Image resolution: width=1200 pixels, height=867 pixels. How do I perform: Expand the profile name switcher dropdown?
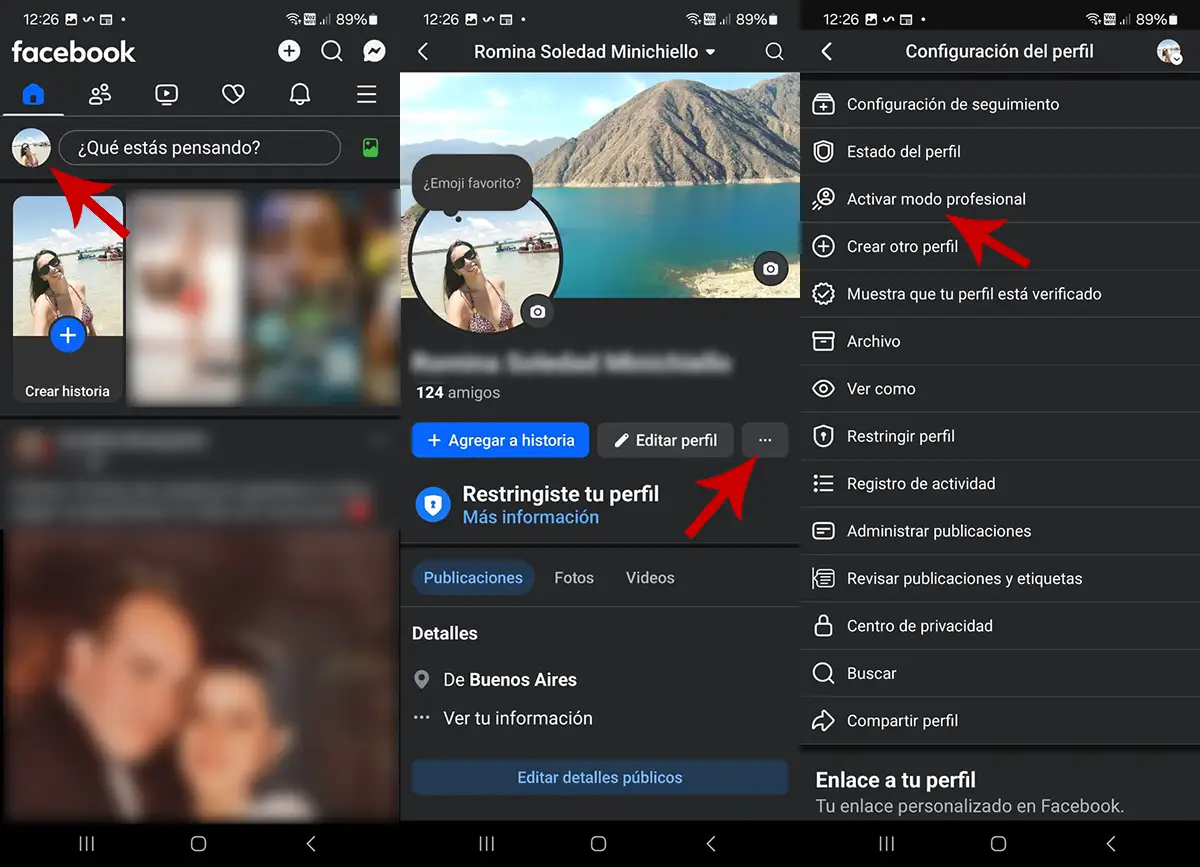[710, 52]
